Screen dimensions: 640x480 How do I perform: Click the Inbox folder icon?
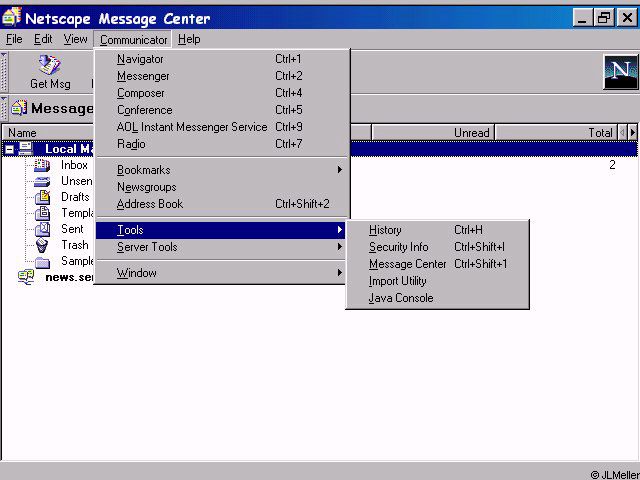click(42, 165)
